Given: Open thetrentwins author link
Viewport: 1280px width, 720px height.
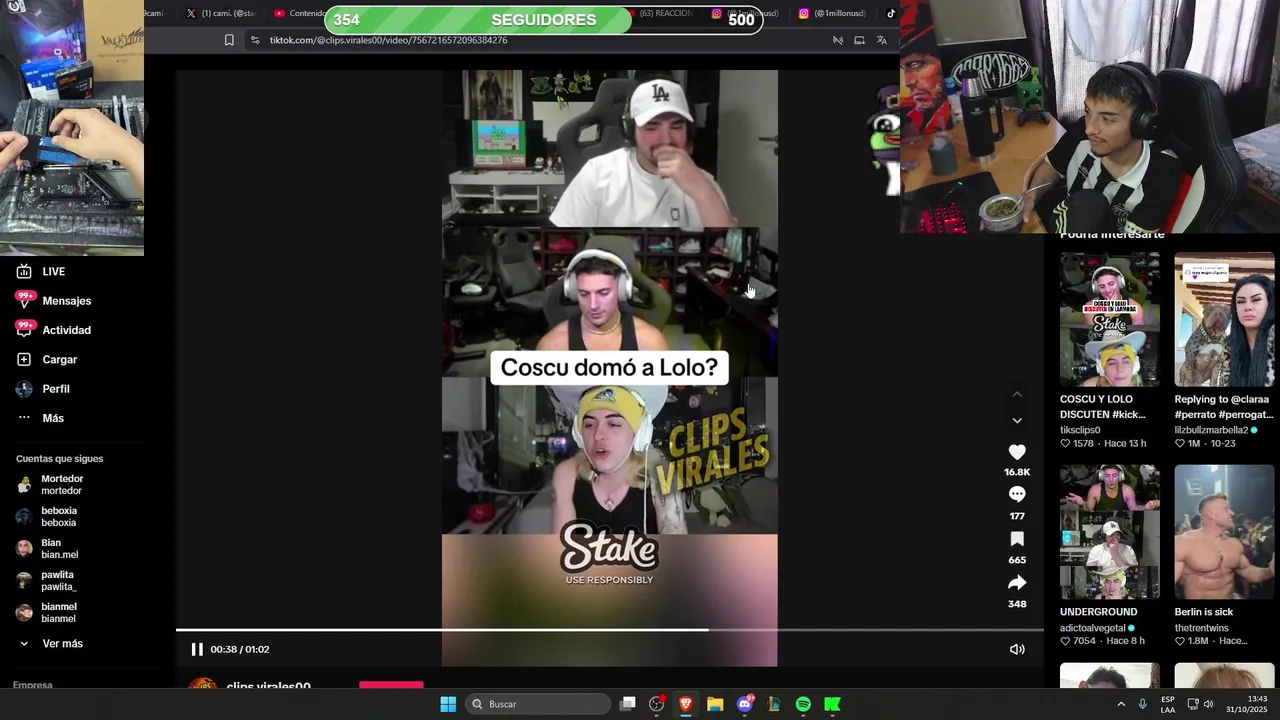Looking at the screenshot, I should pyautogui.click(x=1201, y=628).
